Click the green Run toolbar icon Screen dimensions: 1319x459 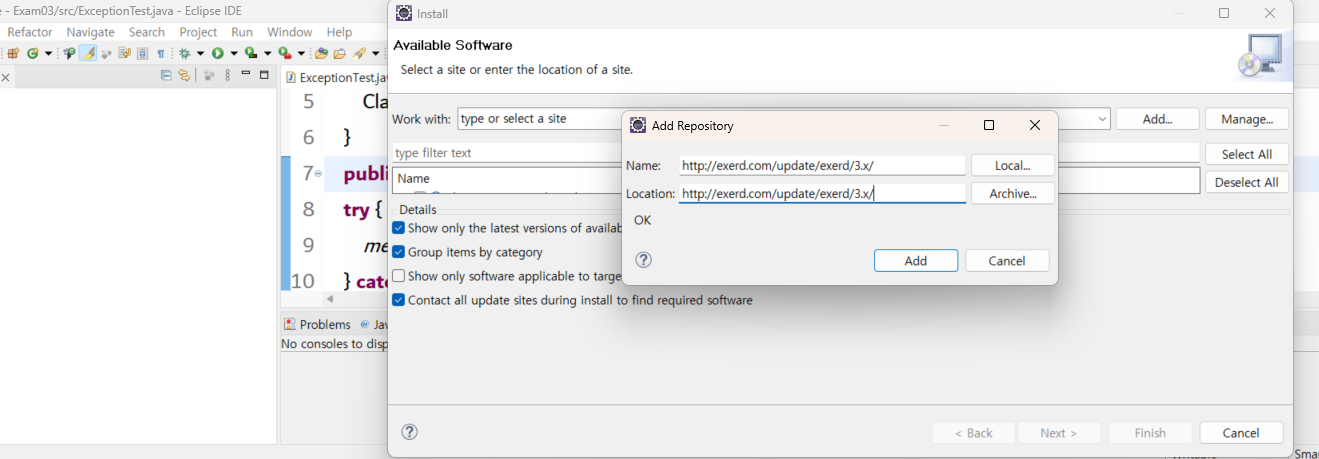point(217,53)
